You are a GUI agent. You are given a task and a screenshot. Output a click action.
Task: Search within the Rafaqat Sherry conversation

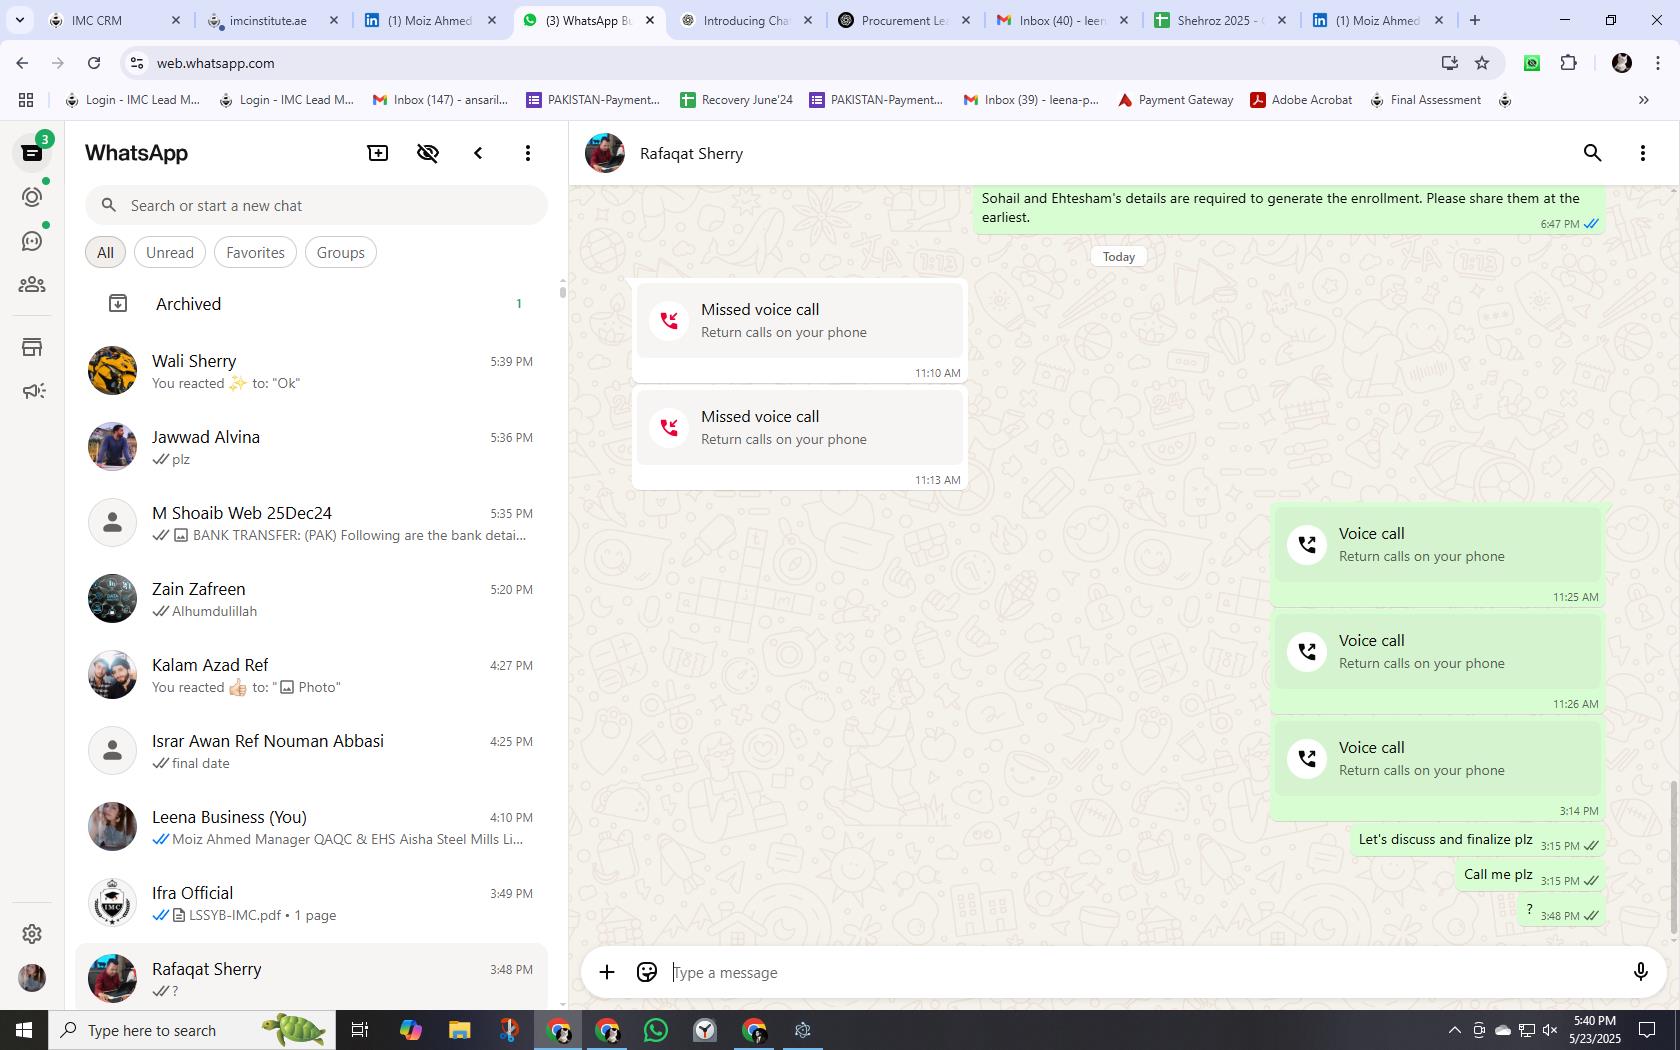(1593, 153)
